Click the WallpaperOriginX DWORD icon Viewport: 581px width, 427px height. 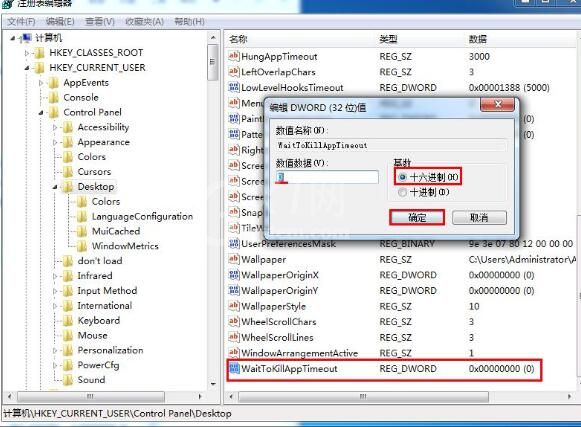pos(234,275)
